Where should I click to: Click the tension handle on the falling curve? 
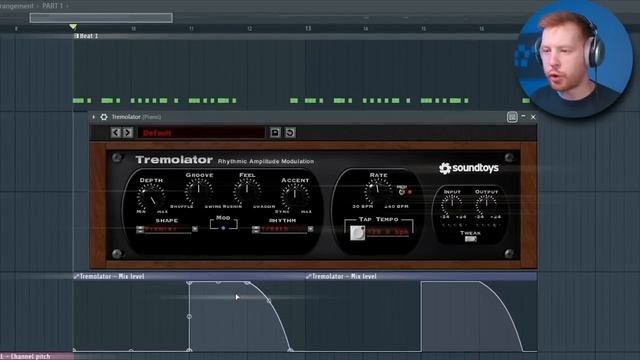pos(269,300)
